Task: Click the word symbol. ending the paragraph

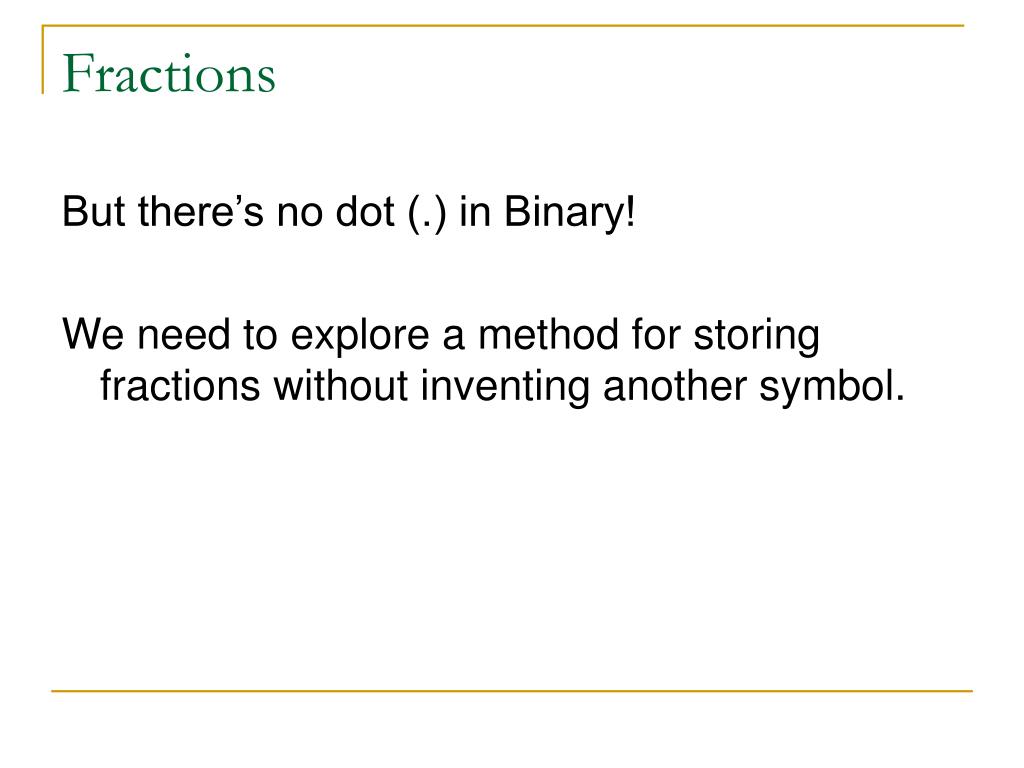Action: pos(832,389)
